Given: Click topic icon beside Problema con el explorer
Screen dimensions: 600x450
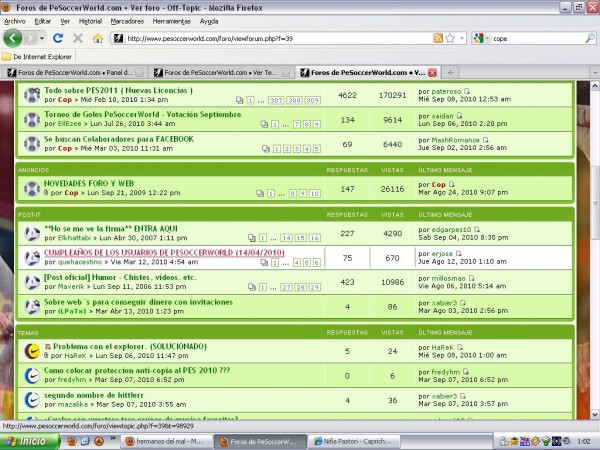Looking at the screenshot, I should (32, 351).
